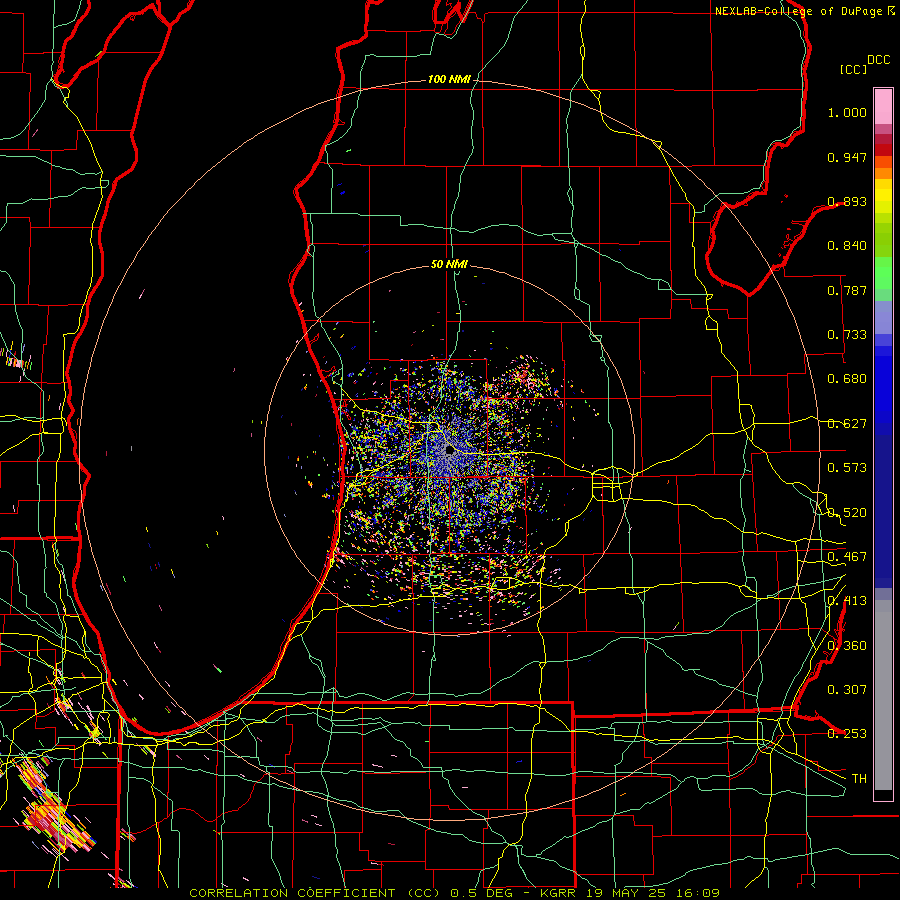Click the 0.413 scale value

click(x=847, y=601)
